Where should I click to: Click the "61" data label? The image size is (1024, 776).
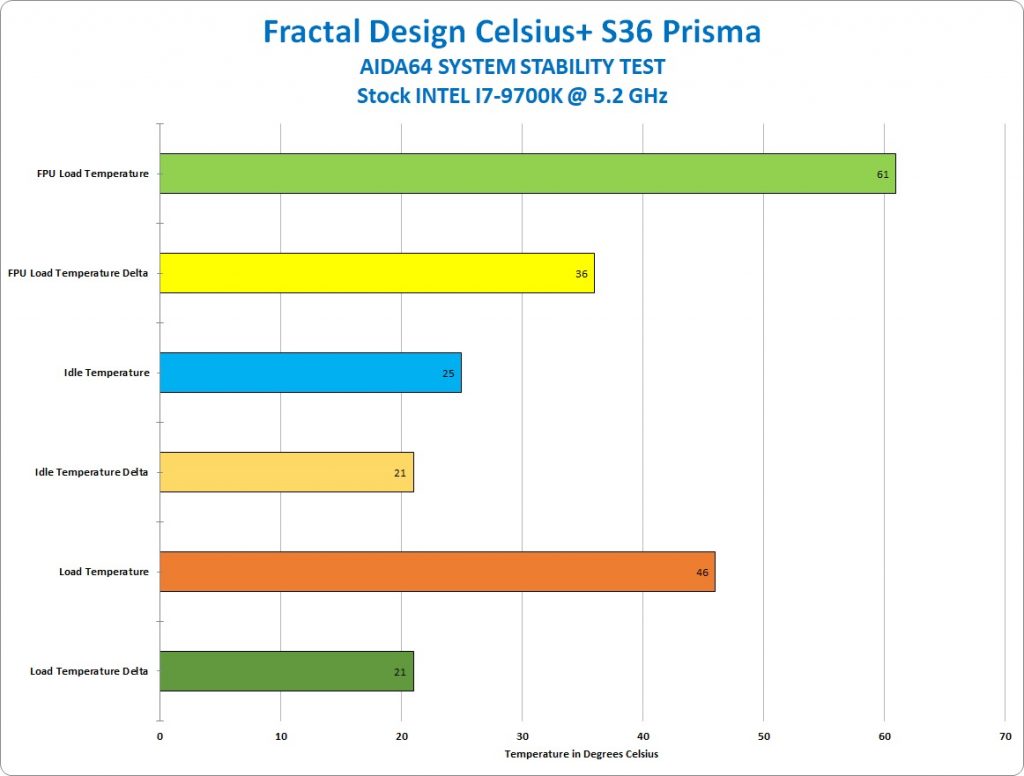[883, 174]
